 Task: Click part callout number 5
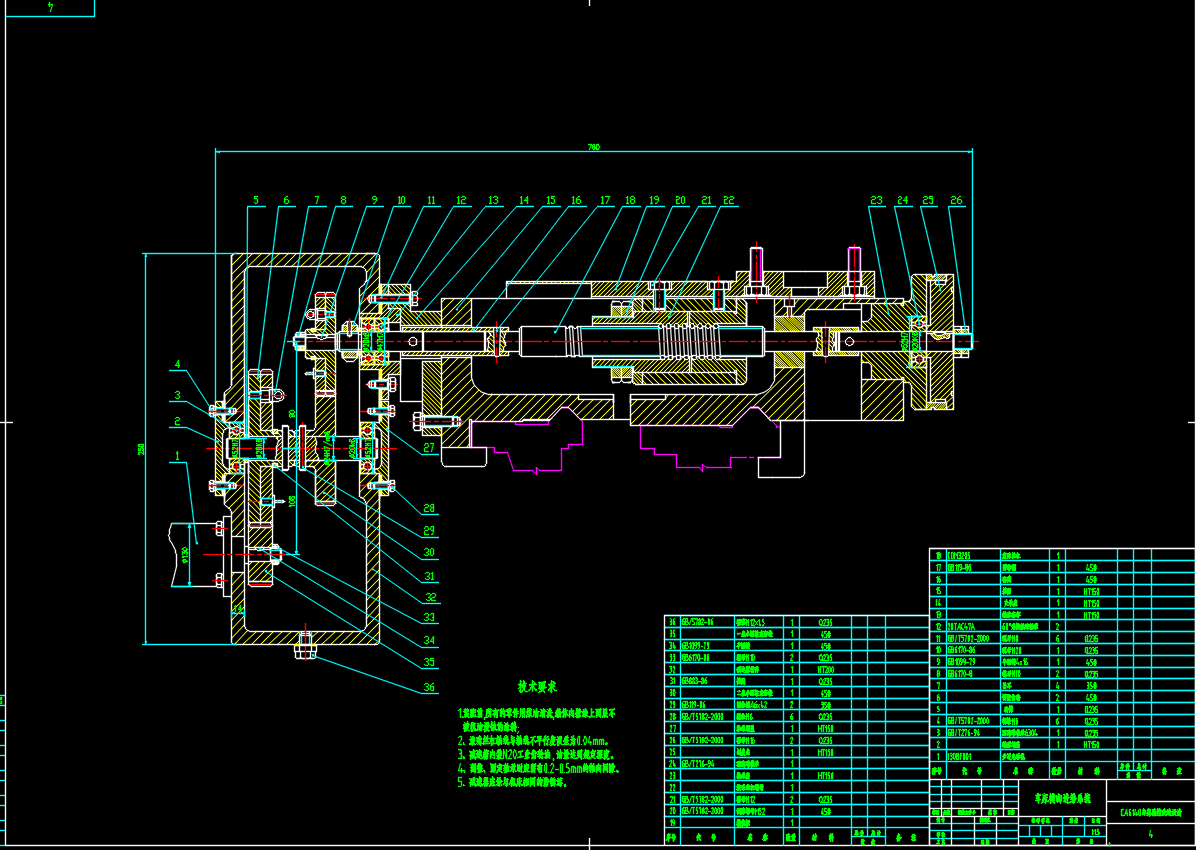255,201
